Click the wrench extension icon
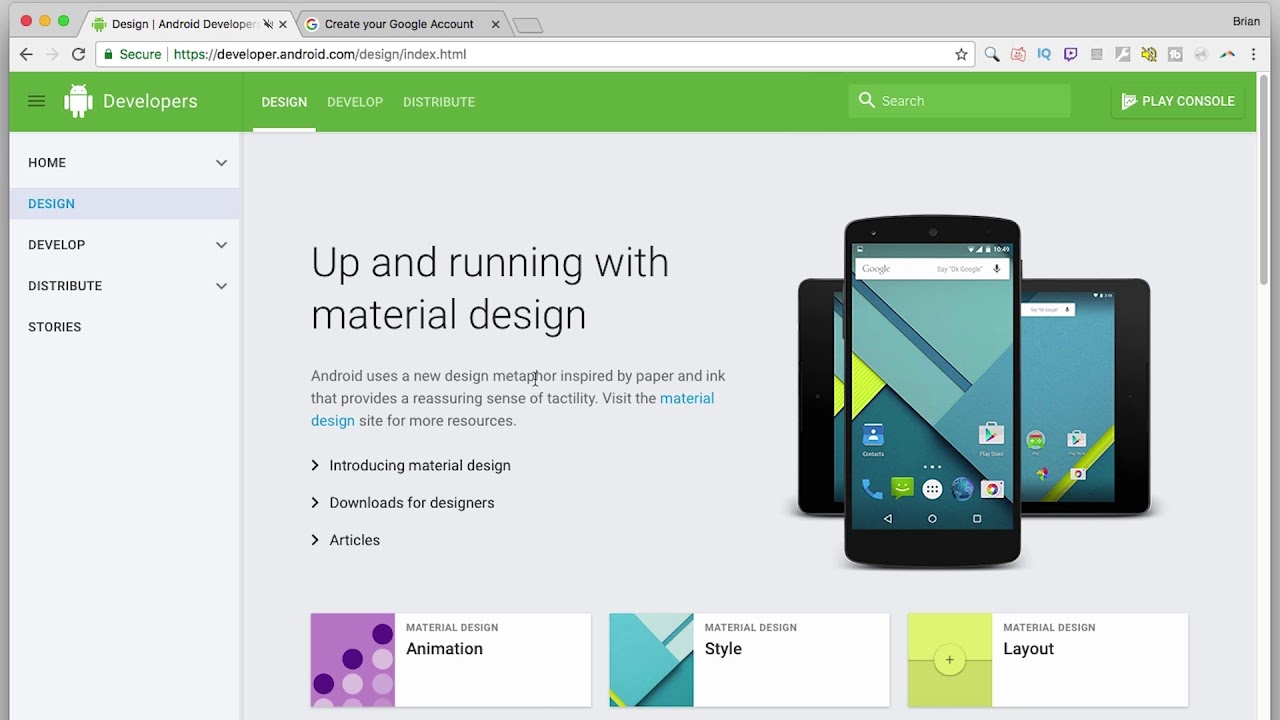The width and height of the screenshot is (1280, 720). click(1123, 54)
